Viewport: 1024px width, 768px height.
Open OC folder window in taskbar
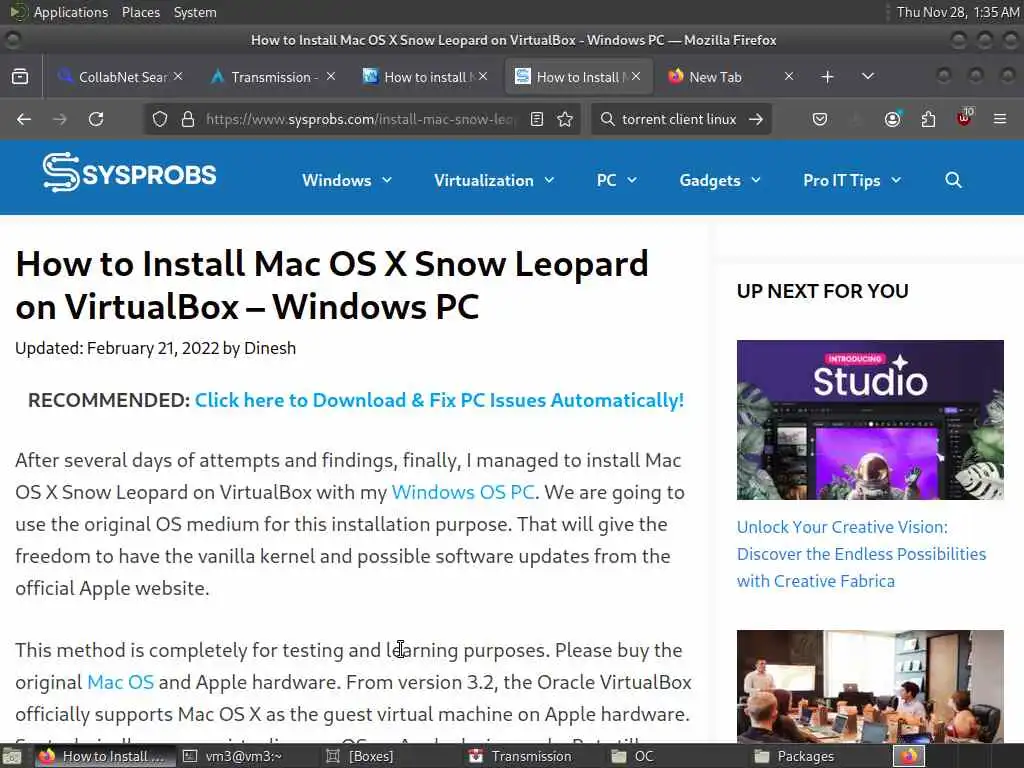point(643,756)
